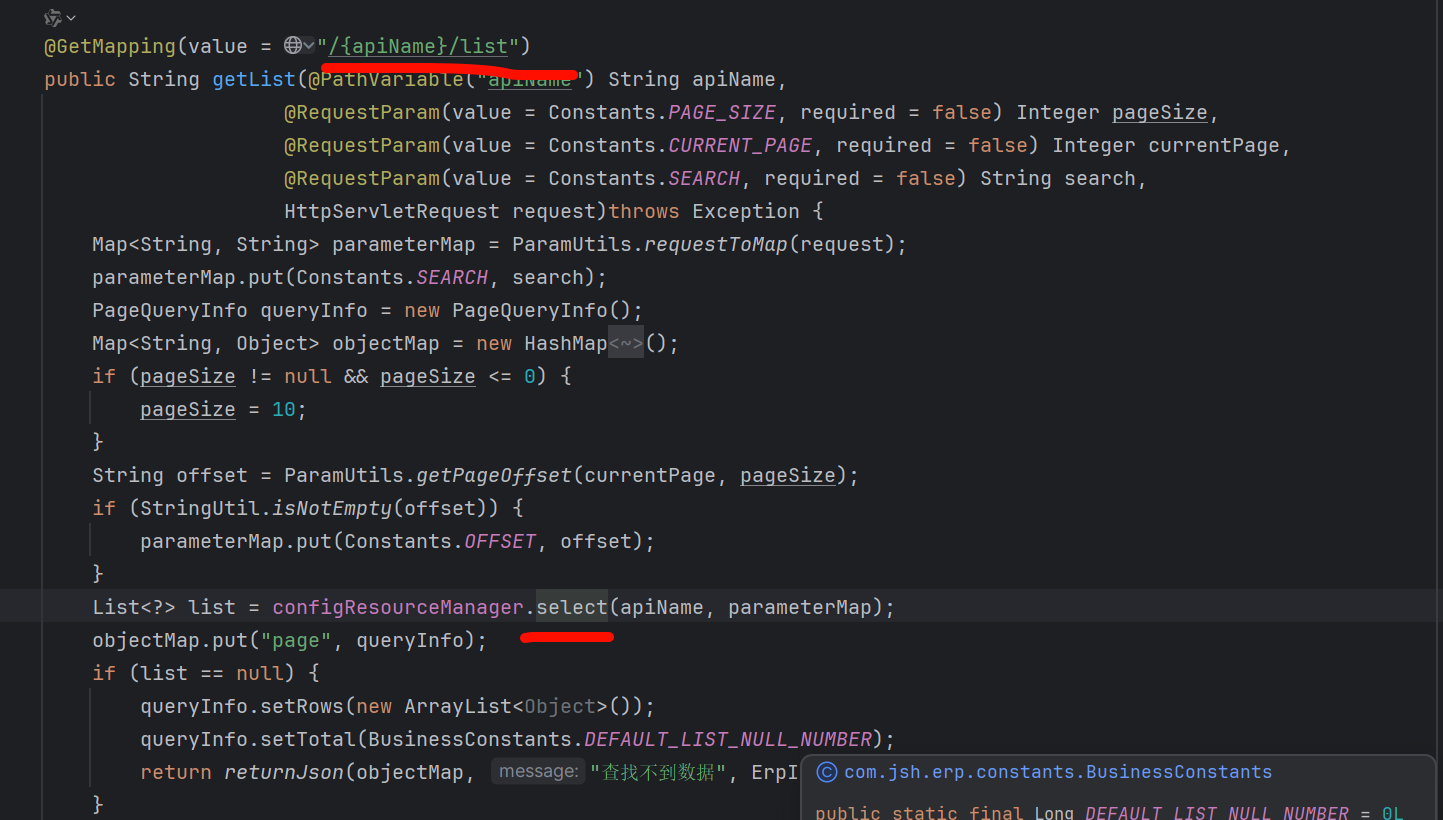
Task: Click DEFAULT_LIST_NULL_NUMBER in the setTotal call
Action: click(728, 739)
